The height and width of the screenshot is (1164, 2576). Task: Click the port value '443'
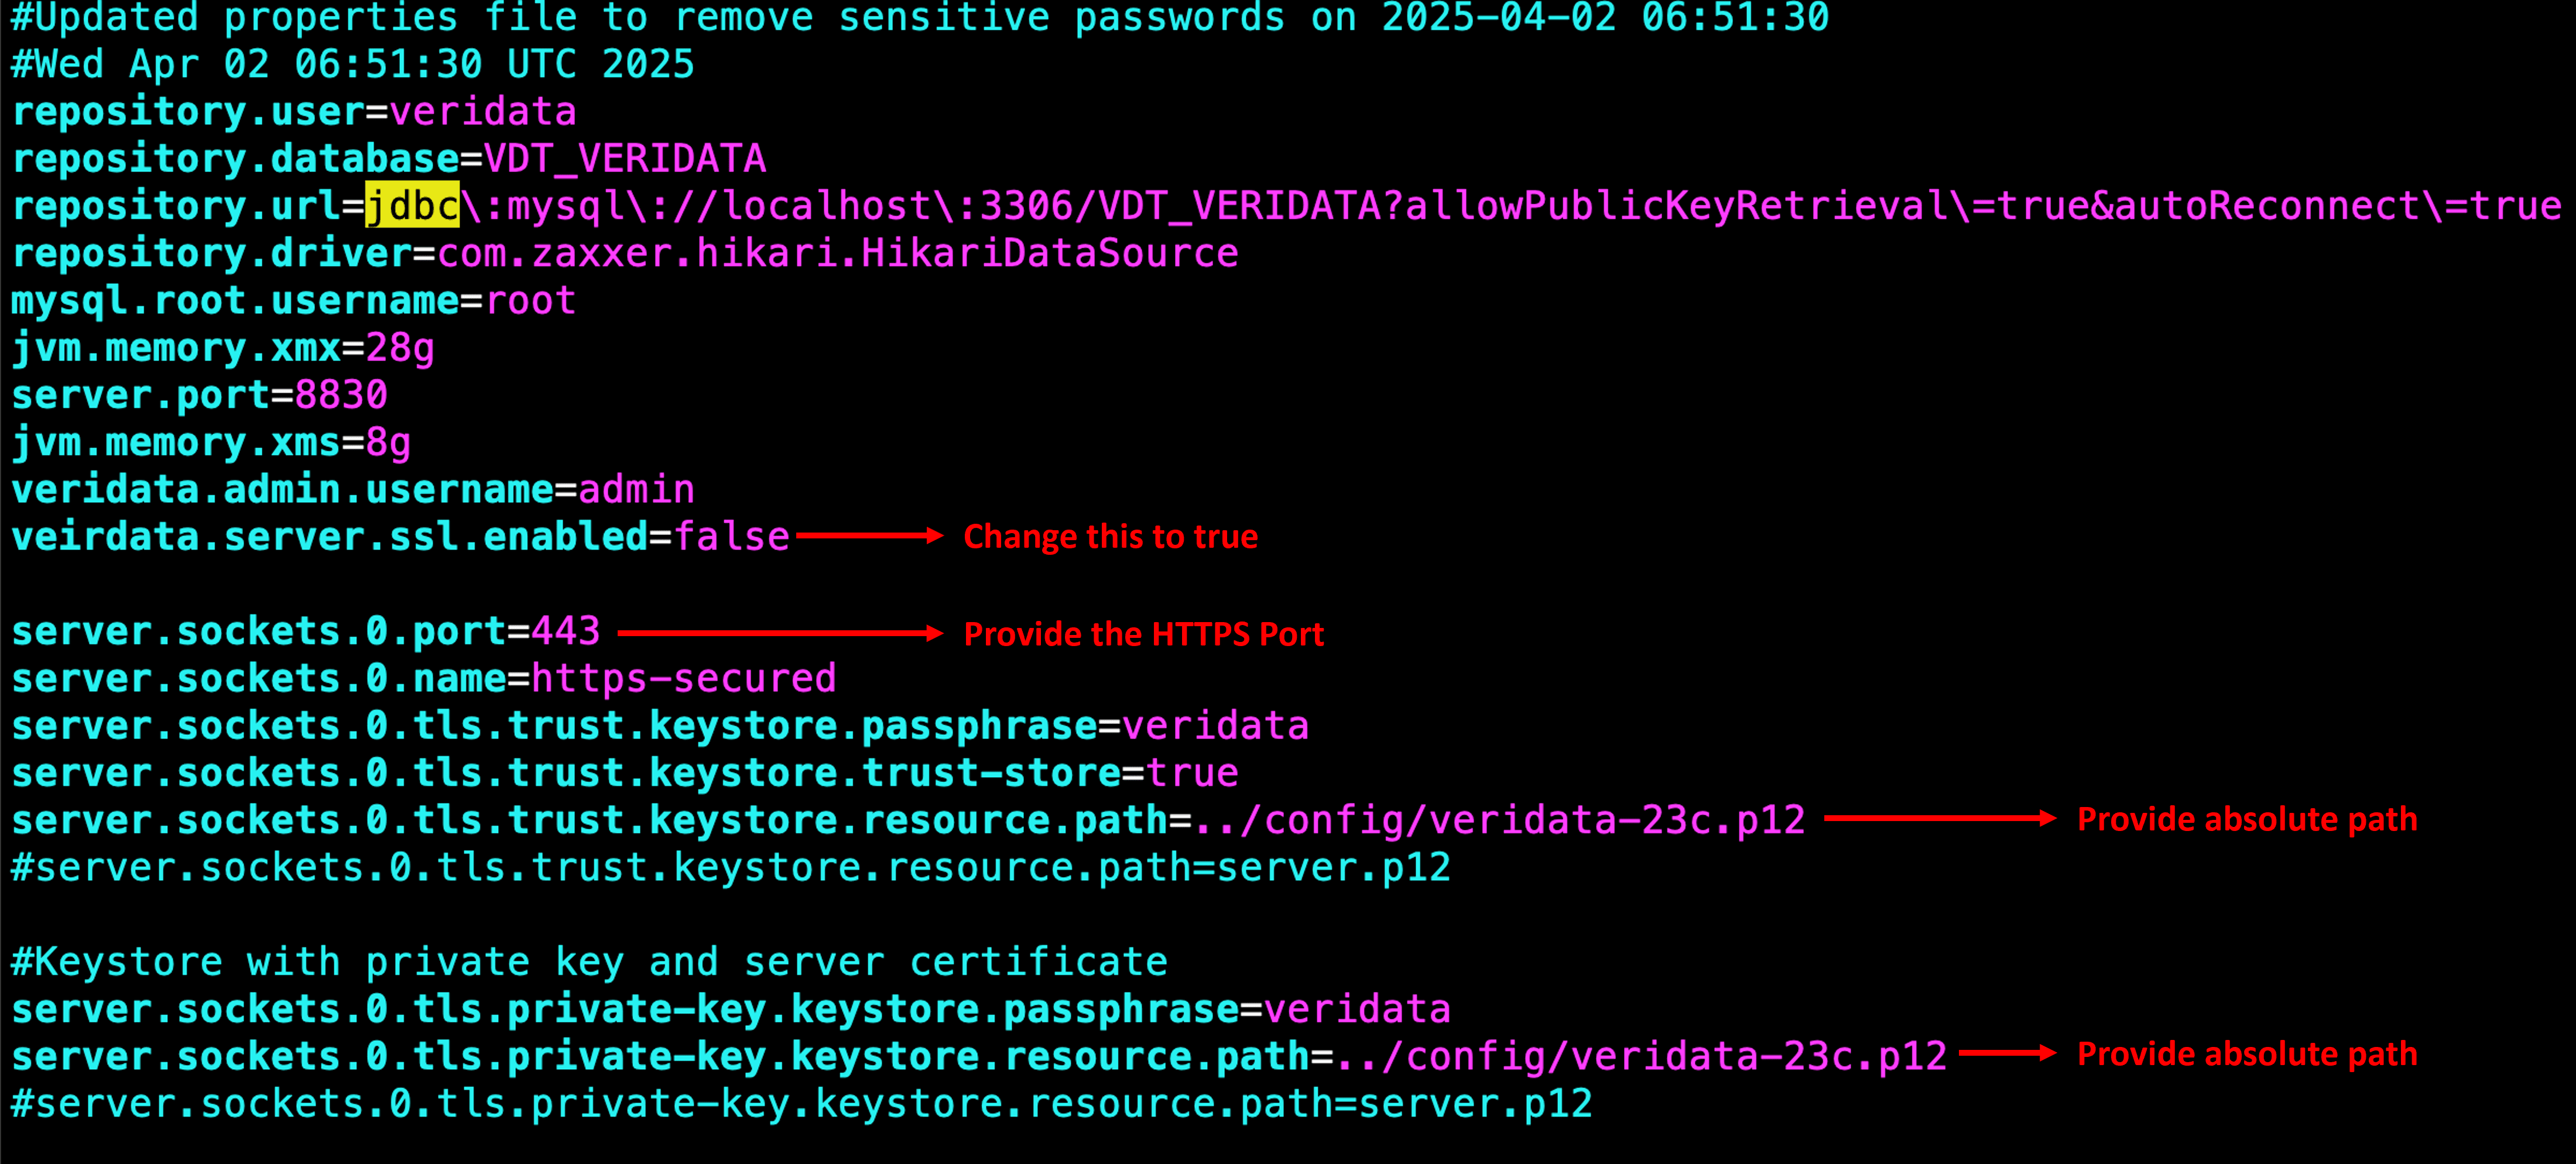(566, 631)
